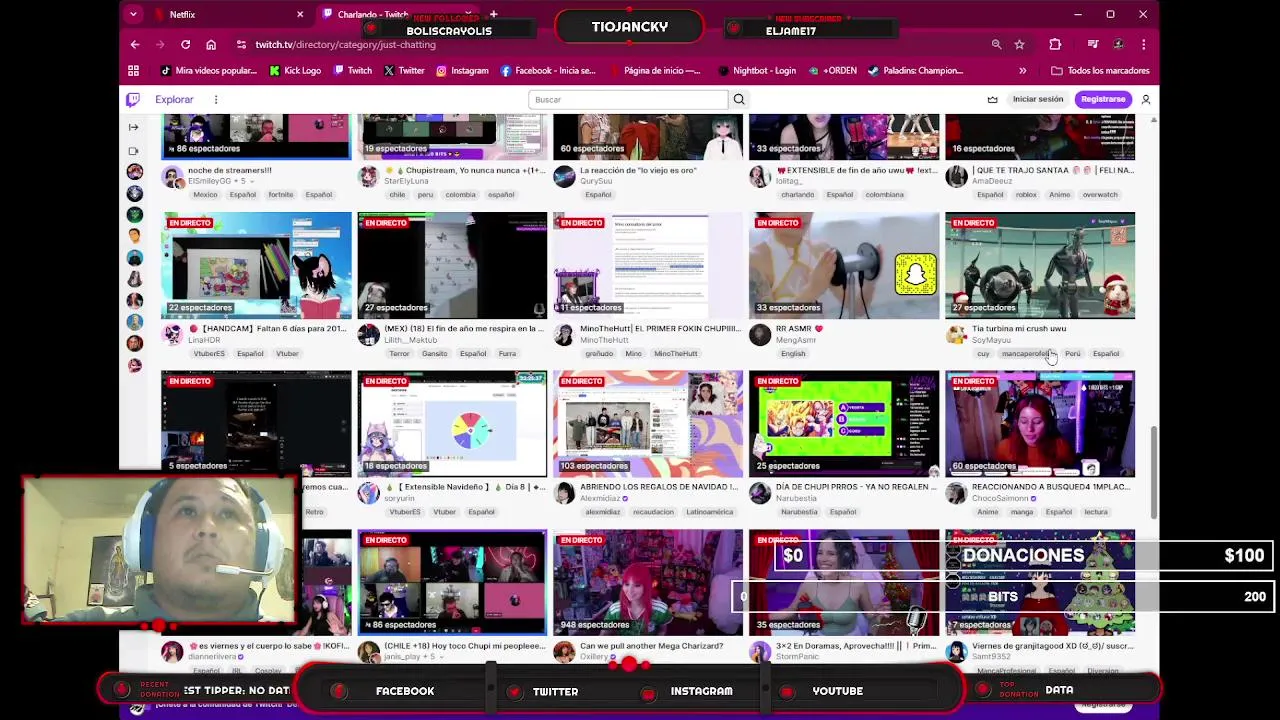Image resolution: width=1280 pixels, height=720 pixels.
Task: Open the stream thumbnail with 103 espectadores
Action: pos(648,424)
